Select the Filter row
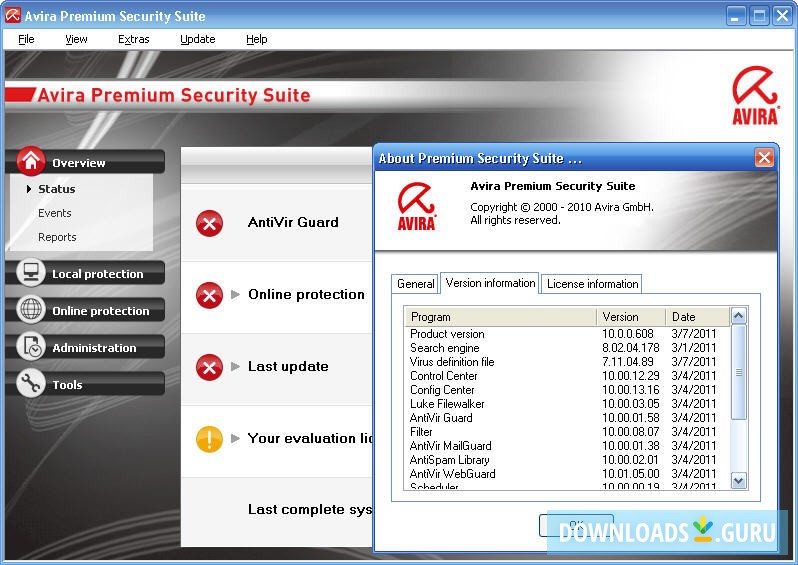This screenshot has height=565, width=798. (x=567, y=432)
